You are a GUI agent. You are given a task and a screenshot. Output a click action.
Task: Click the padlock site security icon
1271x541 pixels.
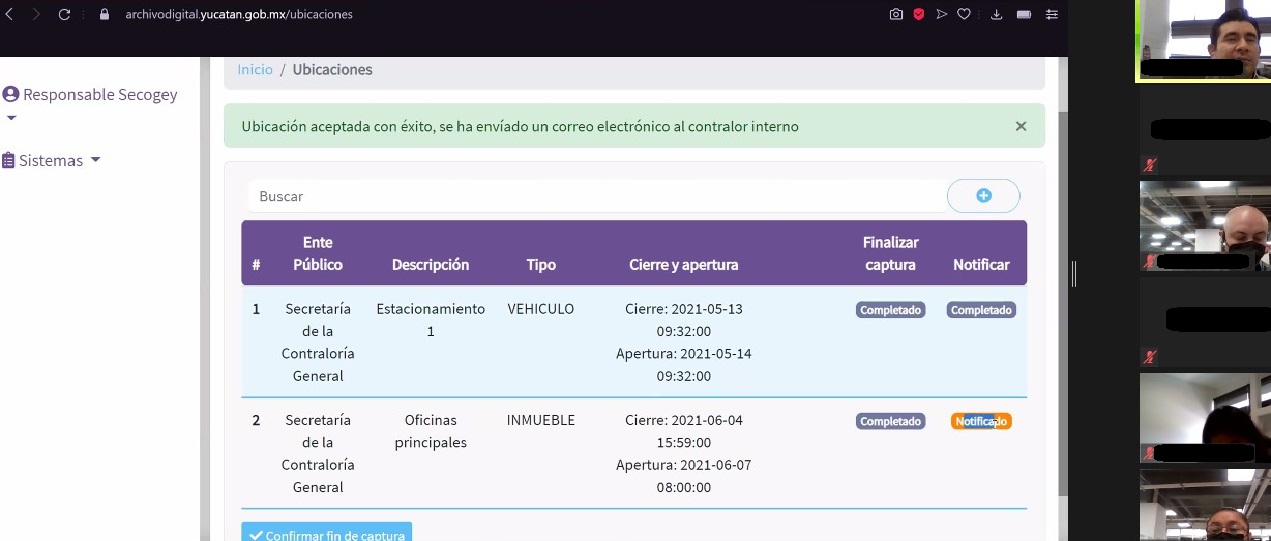click(104, 15)
